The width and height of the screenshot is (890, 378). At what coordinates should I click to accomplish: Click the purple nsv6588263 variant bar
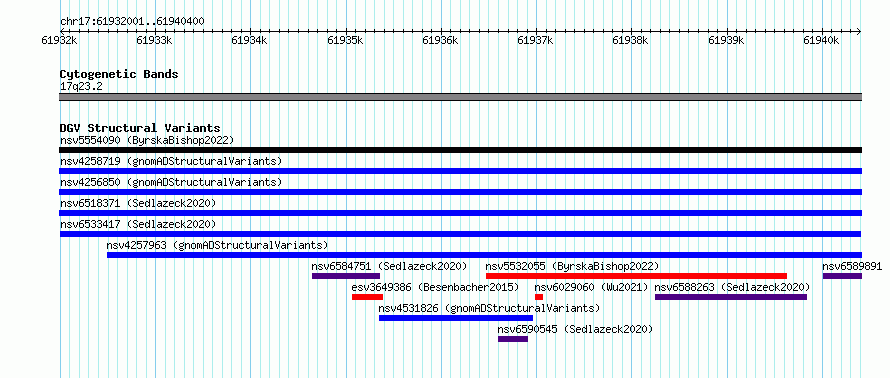click(x=731, y=297)
